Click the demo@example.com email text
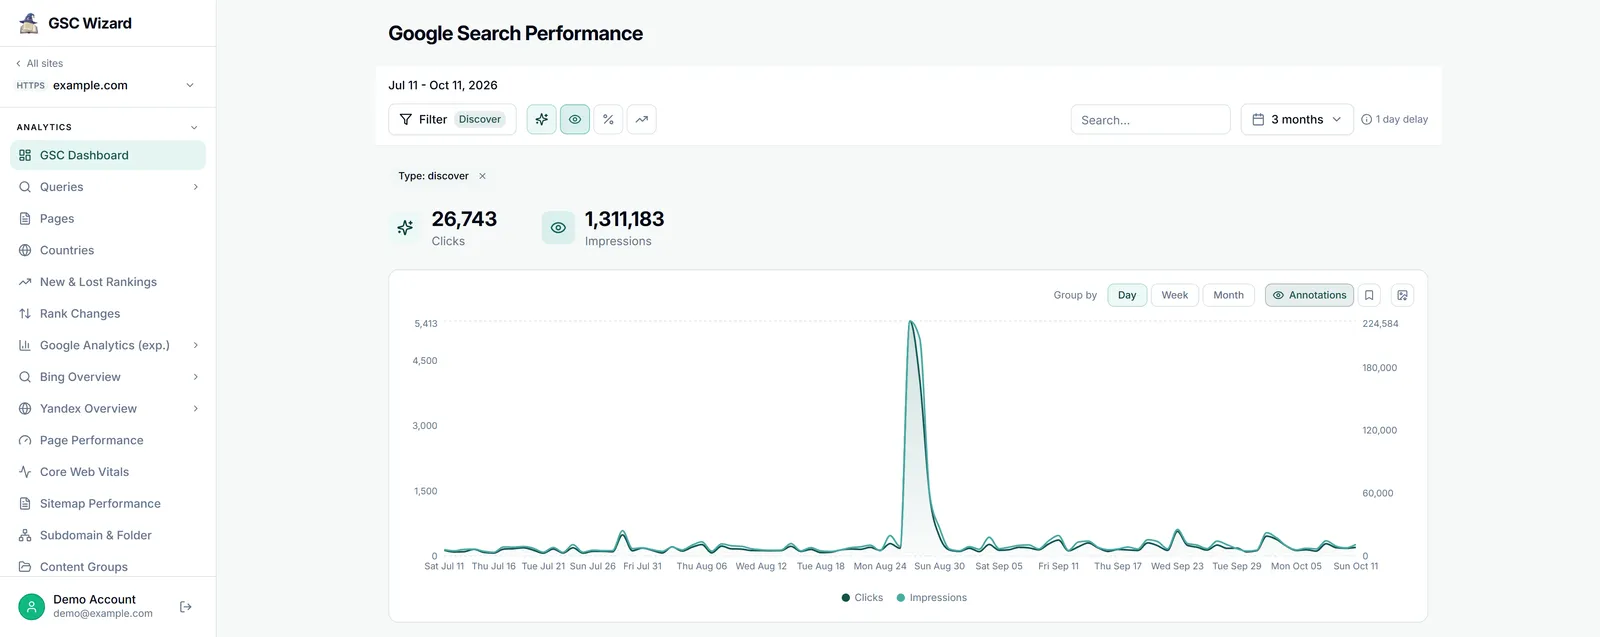This screenshot has width=1600, height=637. point(103,614)
